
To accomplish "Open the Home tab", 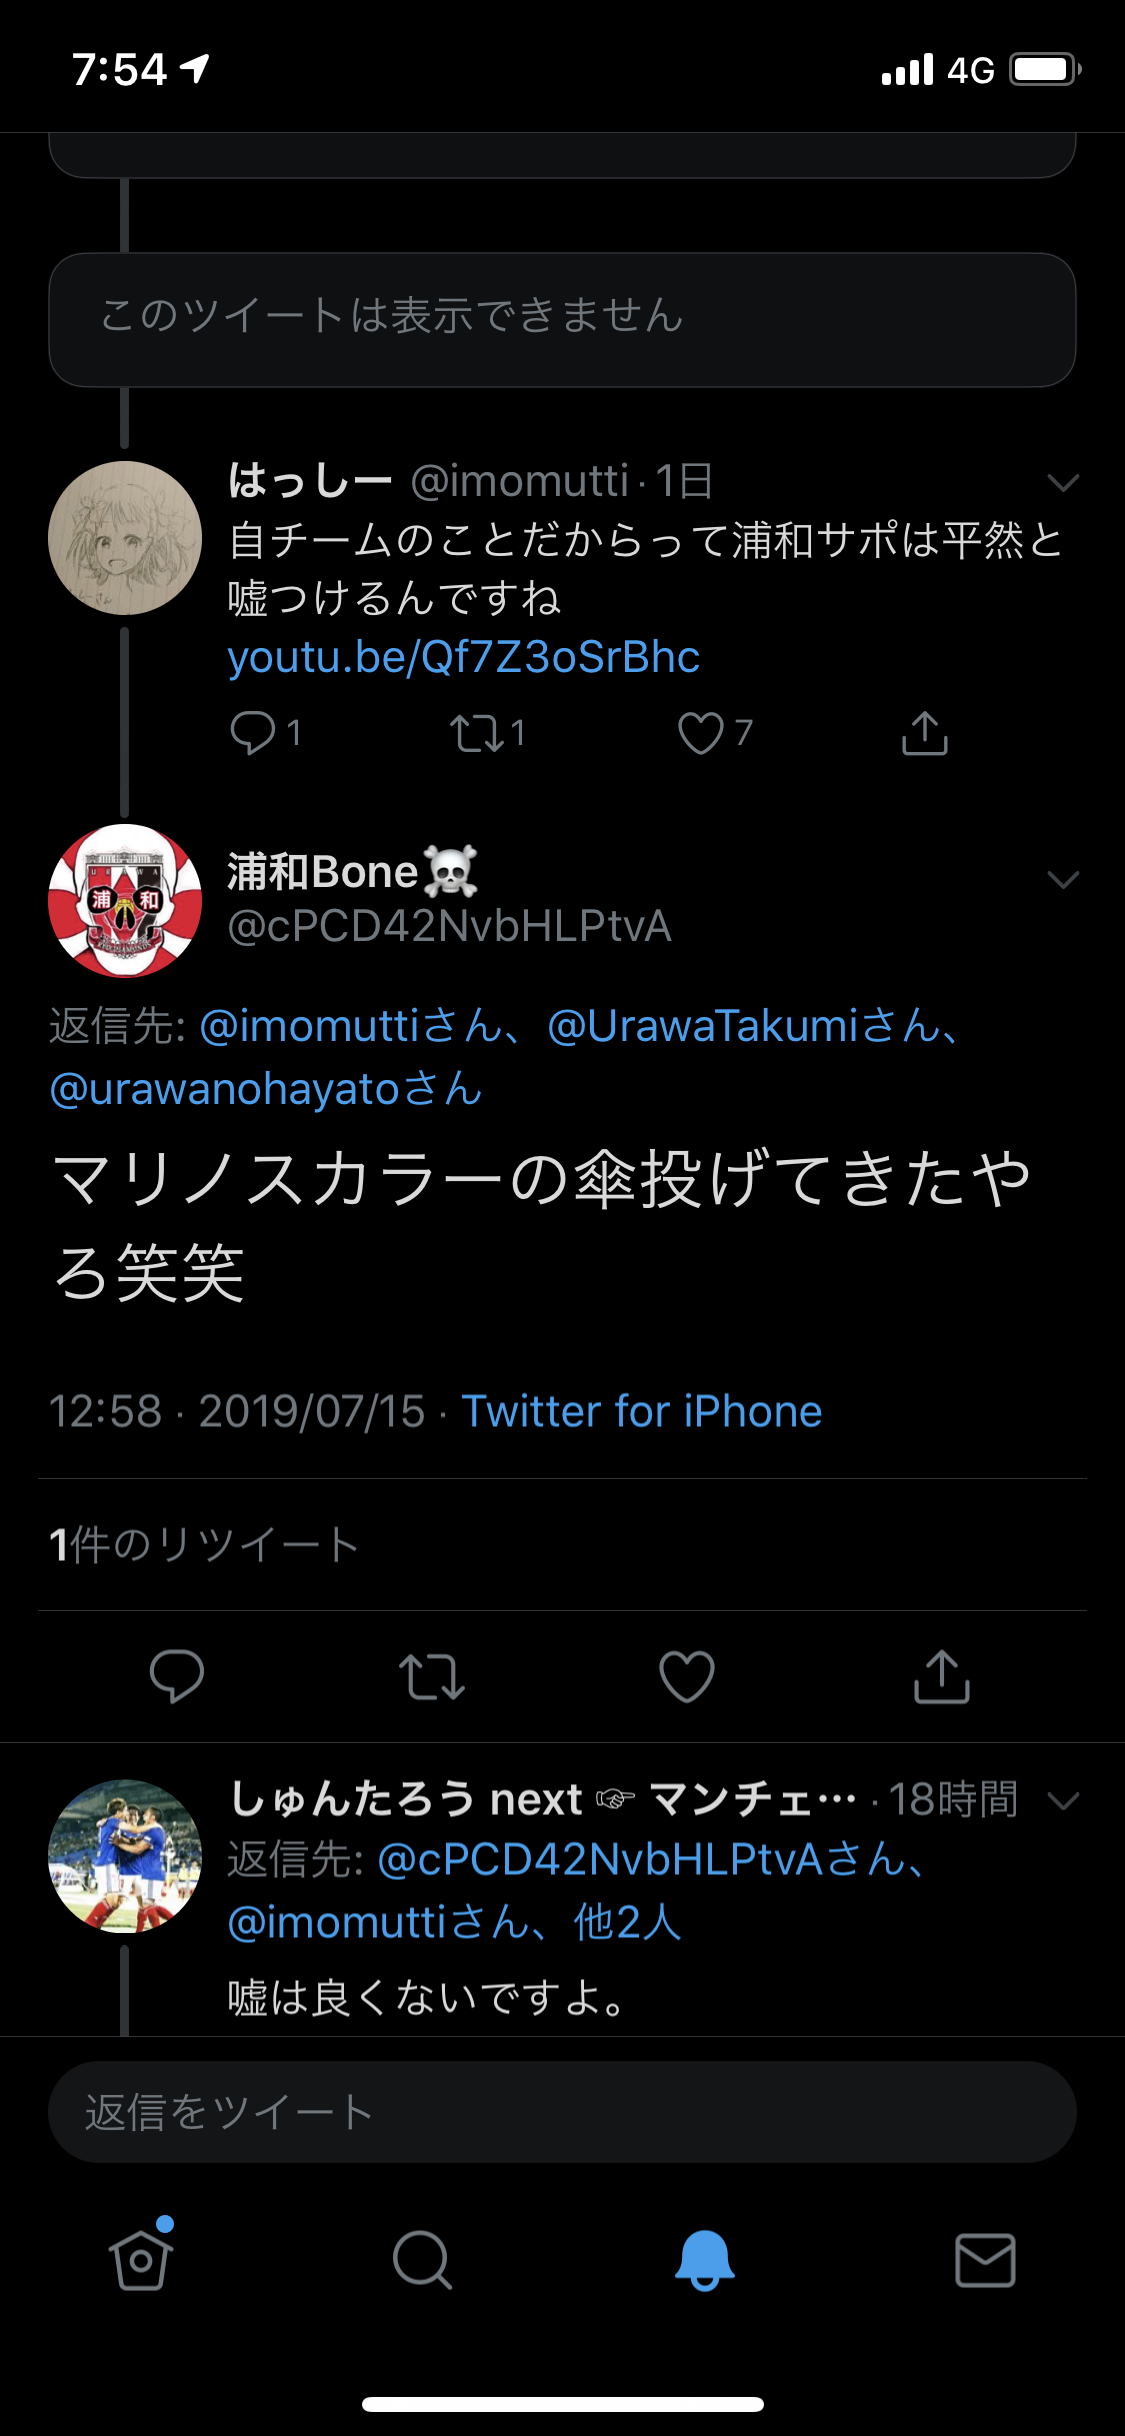I will point(141,2260).
